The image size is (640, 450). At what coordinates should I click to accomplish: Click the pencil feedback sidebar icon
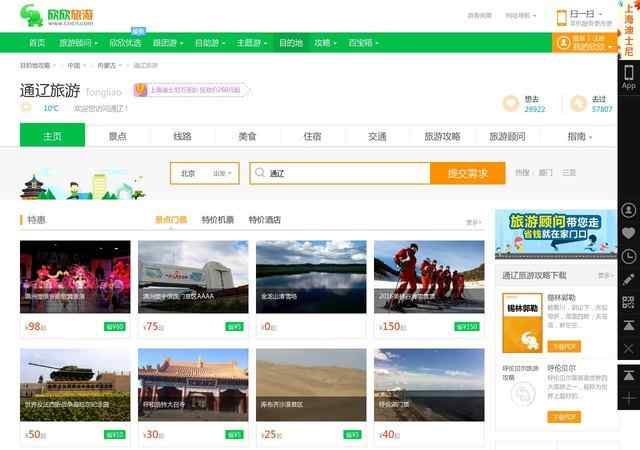tap(628, 279)
